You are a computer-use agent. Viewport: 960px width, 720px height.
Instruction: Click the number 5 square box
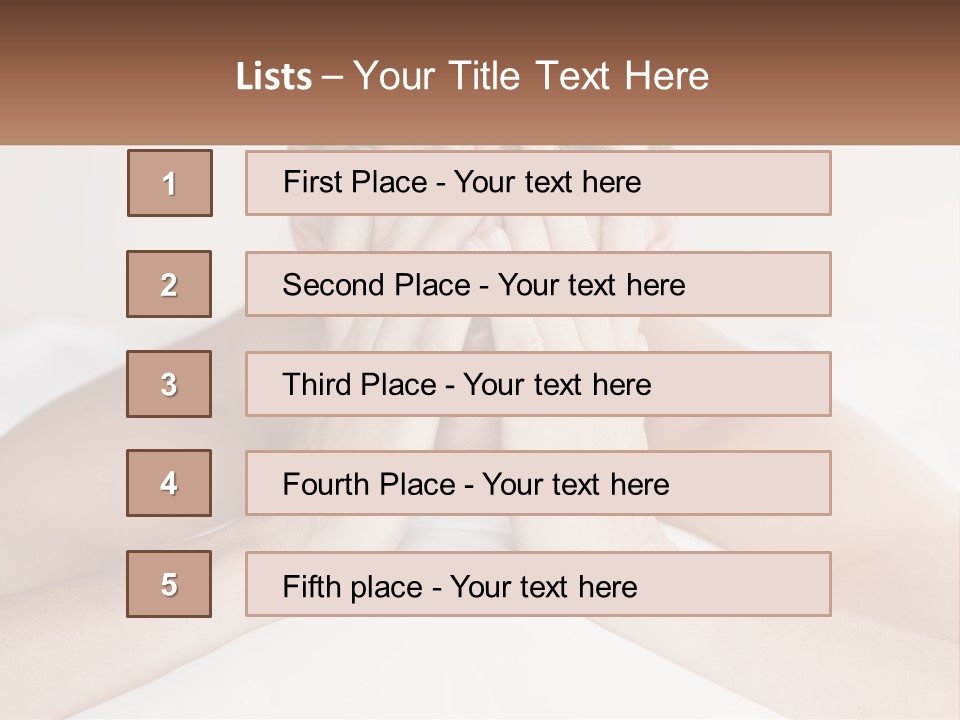pos(169,584)
